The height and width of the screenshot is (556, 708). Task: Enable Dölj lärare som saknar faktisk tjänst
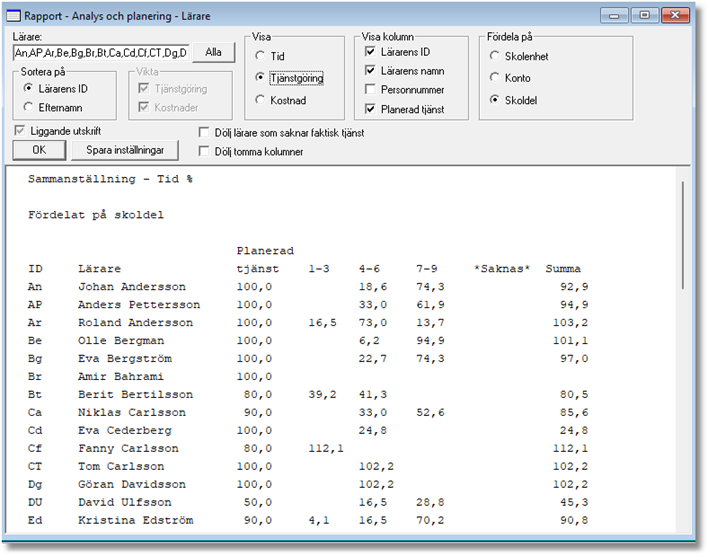(x=205, y=132)
